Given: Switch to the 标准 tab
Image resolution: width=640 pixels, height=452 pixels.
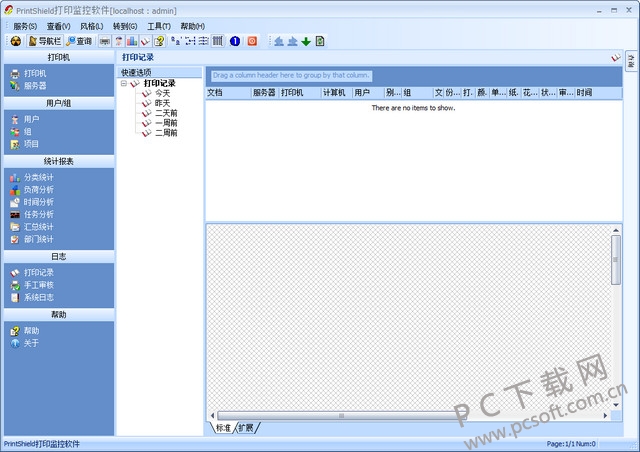Looking at the screenshot, I should pos(223,428).
